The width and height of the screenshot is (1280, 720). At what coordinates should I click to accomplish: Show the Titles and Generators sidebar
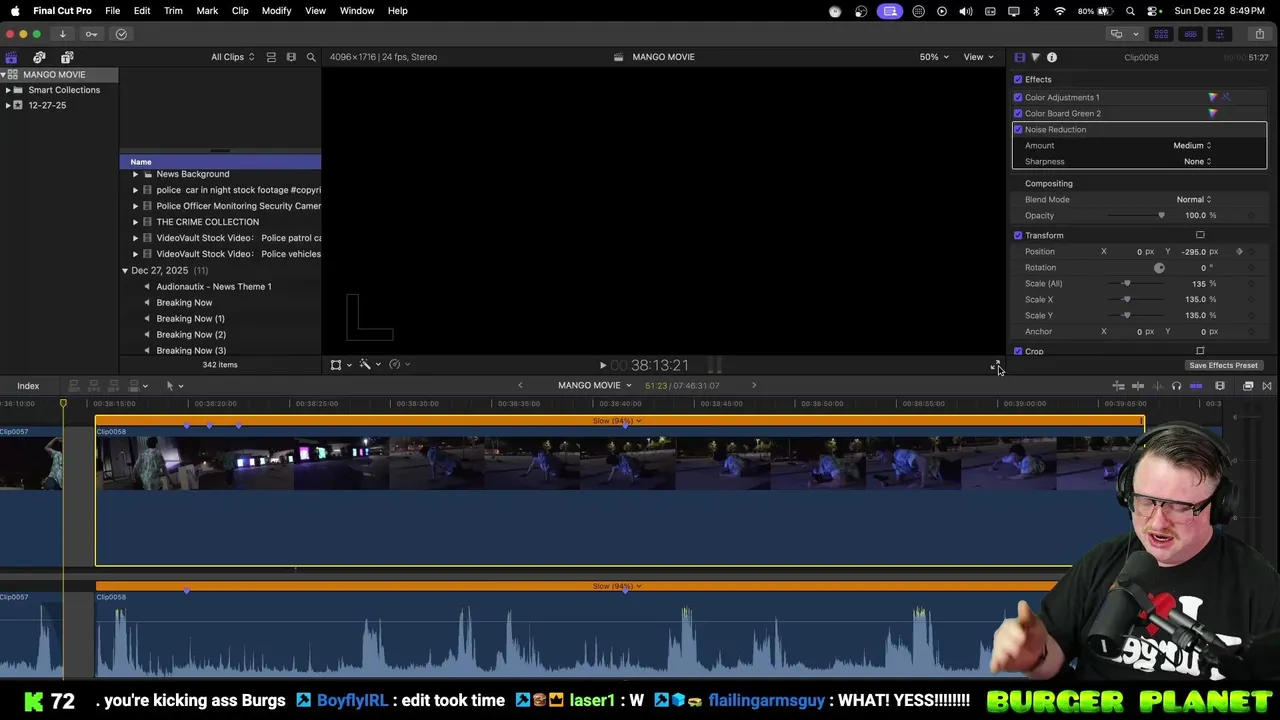pos(67,57)
